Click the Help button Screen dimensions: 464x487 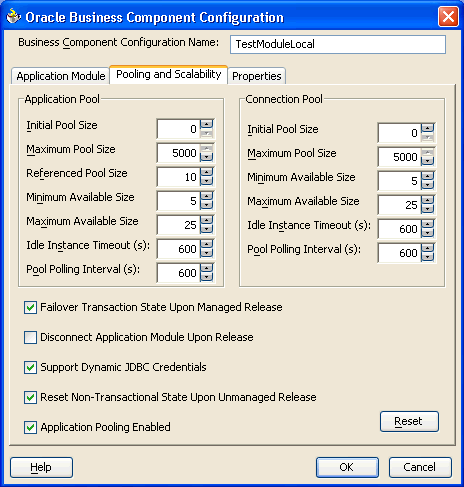tap(41, 467)
